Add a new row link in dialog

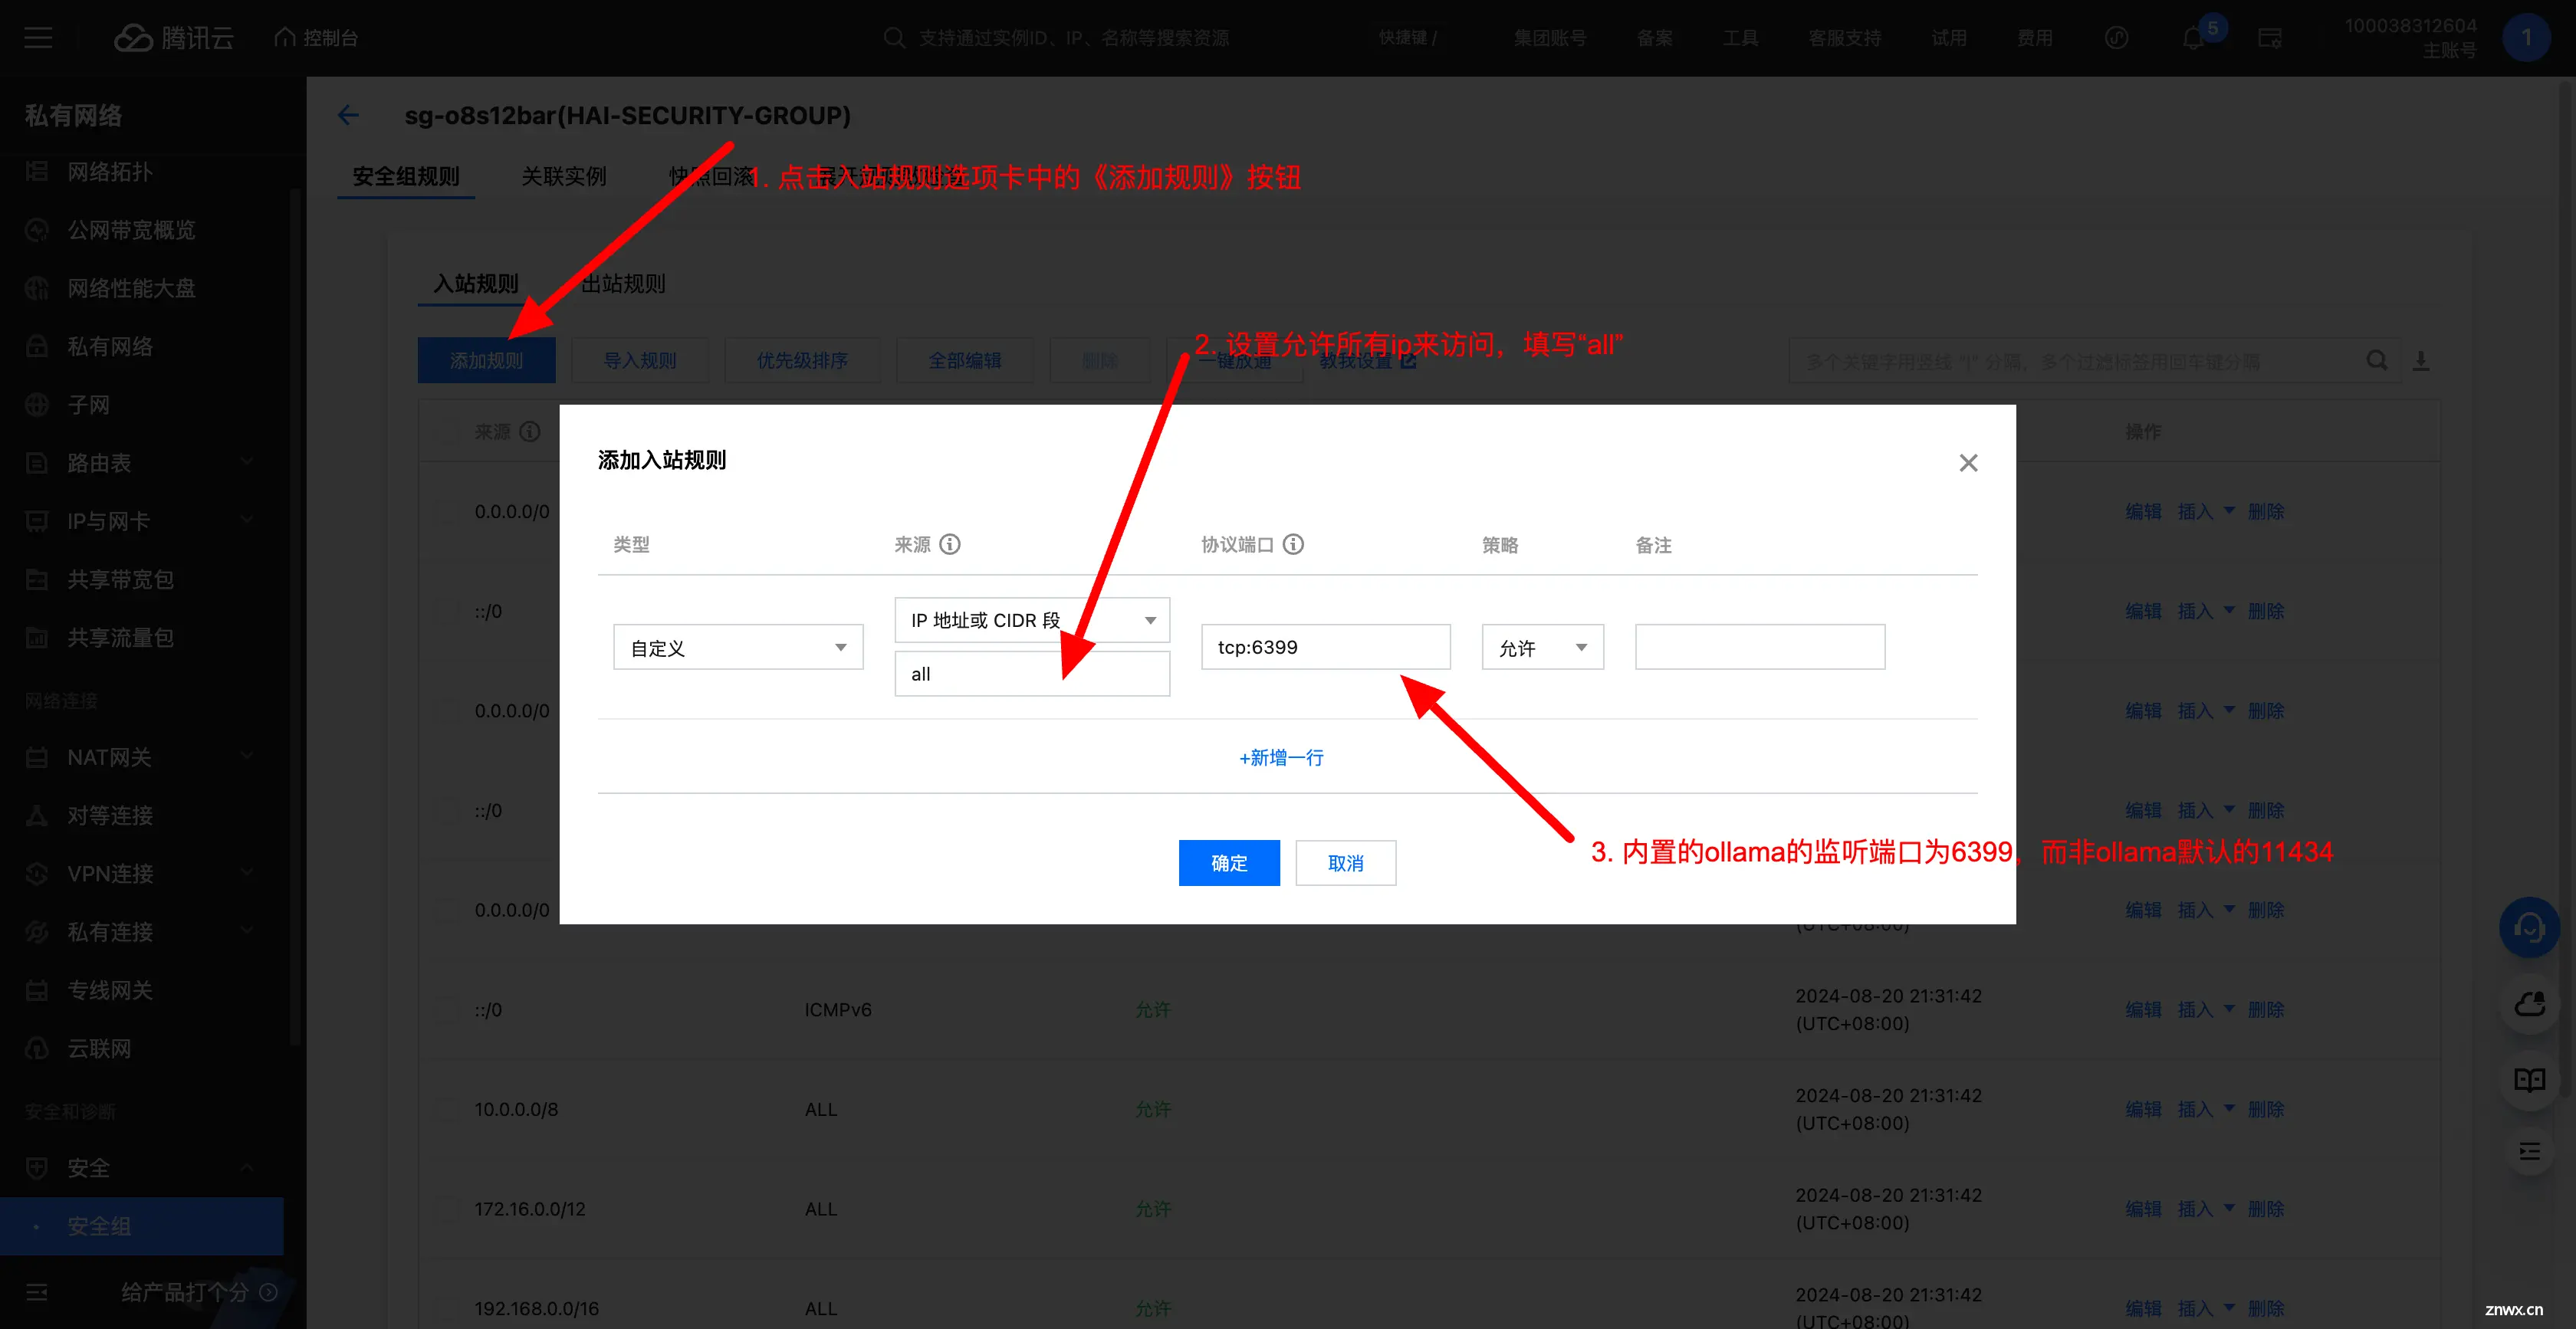pos(1281,758)
